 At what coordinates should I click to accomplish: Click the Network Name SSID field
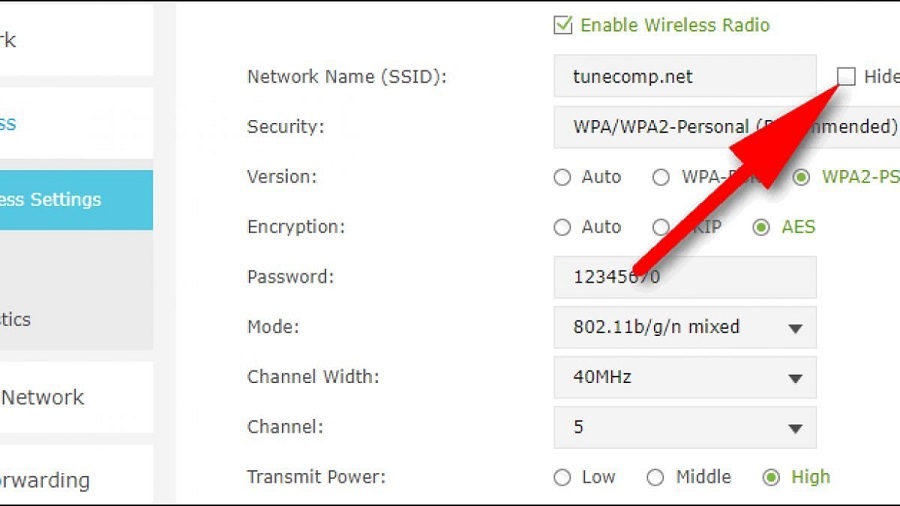684,77
